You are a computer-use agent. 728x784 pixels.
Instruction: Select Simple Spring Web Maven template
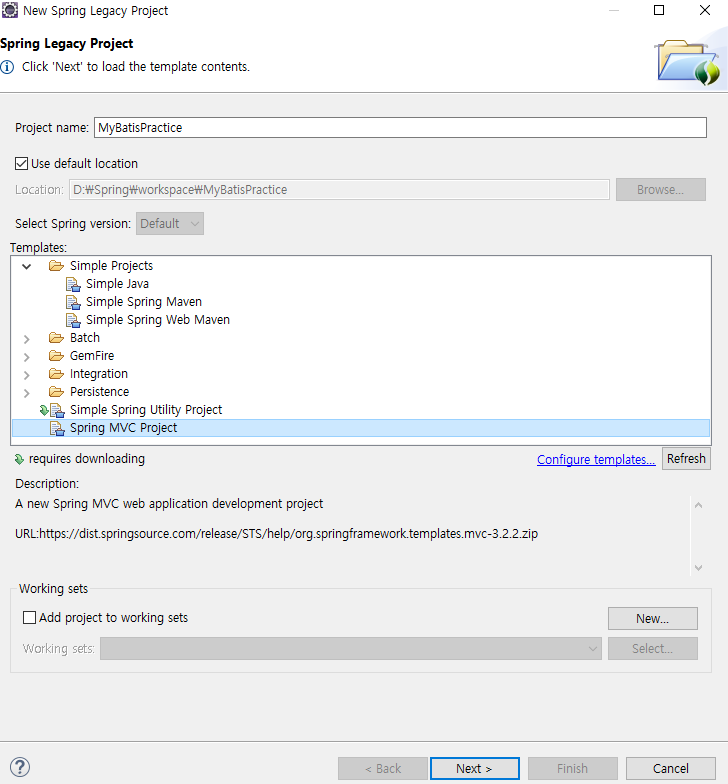(158, 320)
